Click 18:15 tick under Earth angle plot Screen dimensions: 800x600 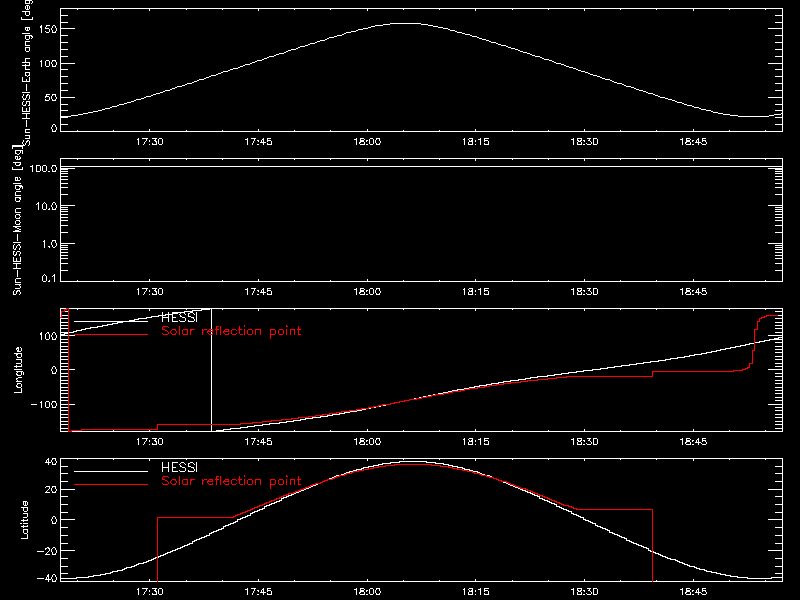coord(476,142)
